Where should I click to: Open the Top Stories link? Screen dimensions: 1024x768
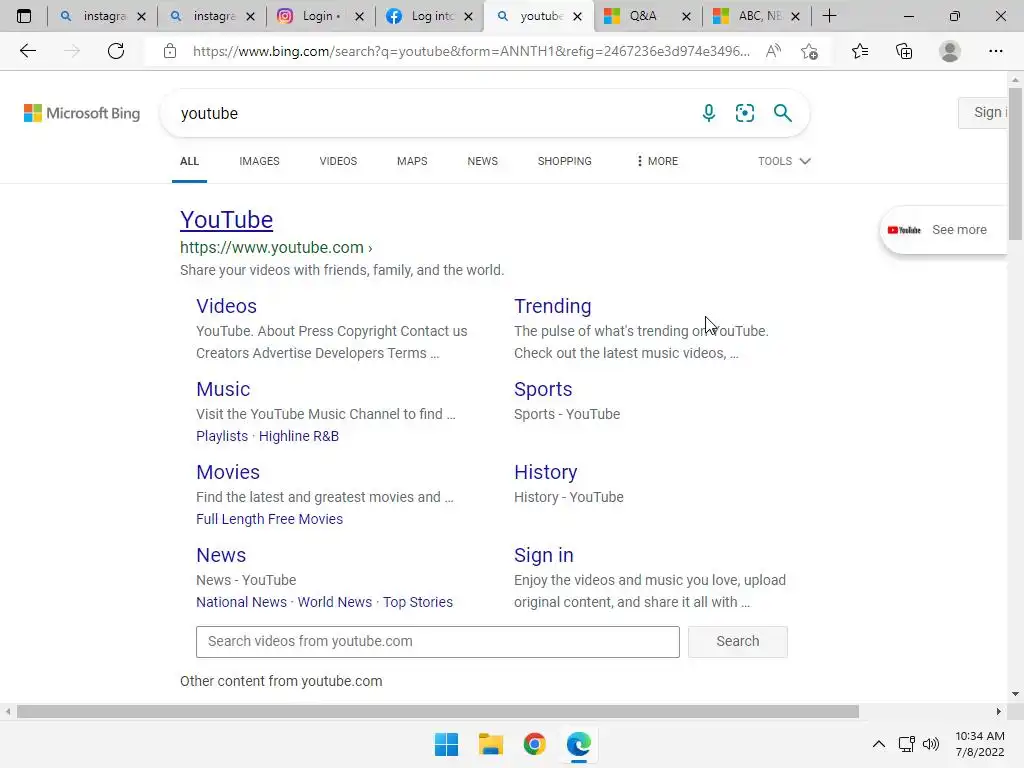(418, 602)
